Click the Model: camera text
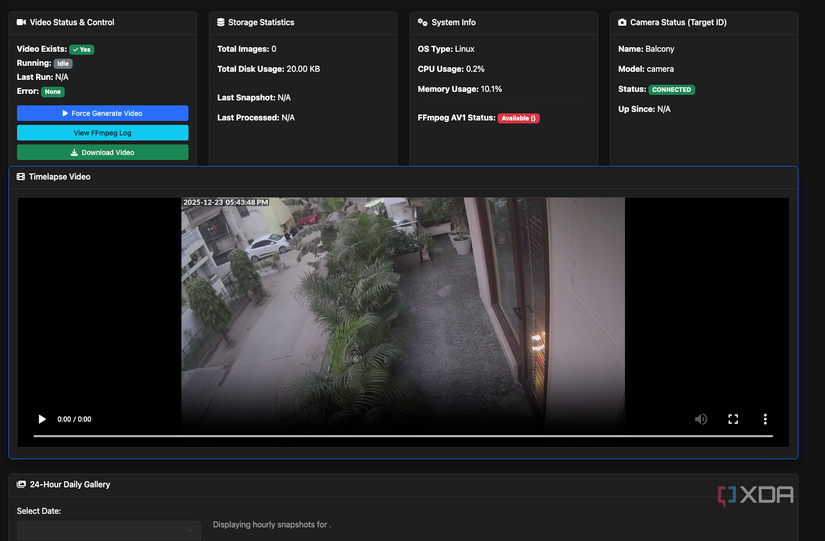Image resolution: width=825 pixels, height=541 pixels. (646, 69)
